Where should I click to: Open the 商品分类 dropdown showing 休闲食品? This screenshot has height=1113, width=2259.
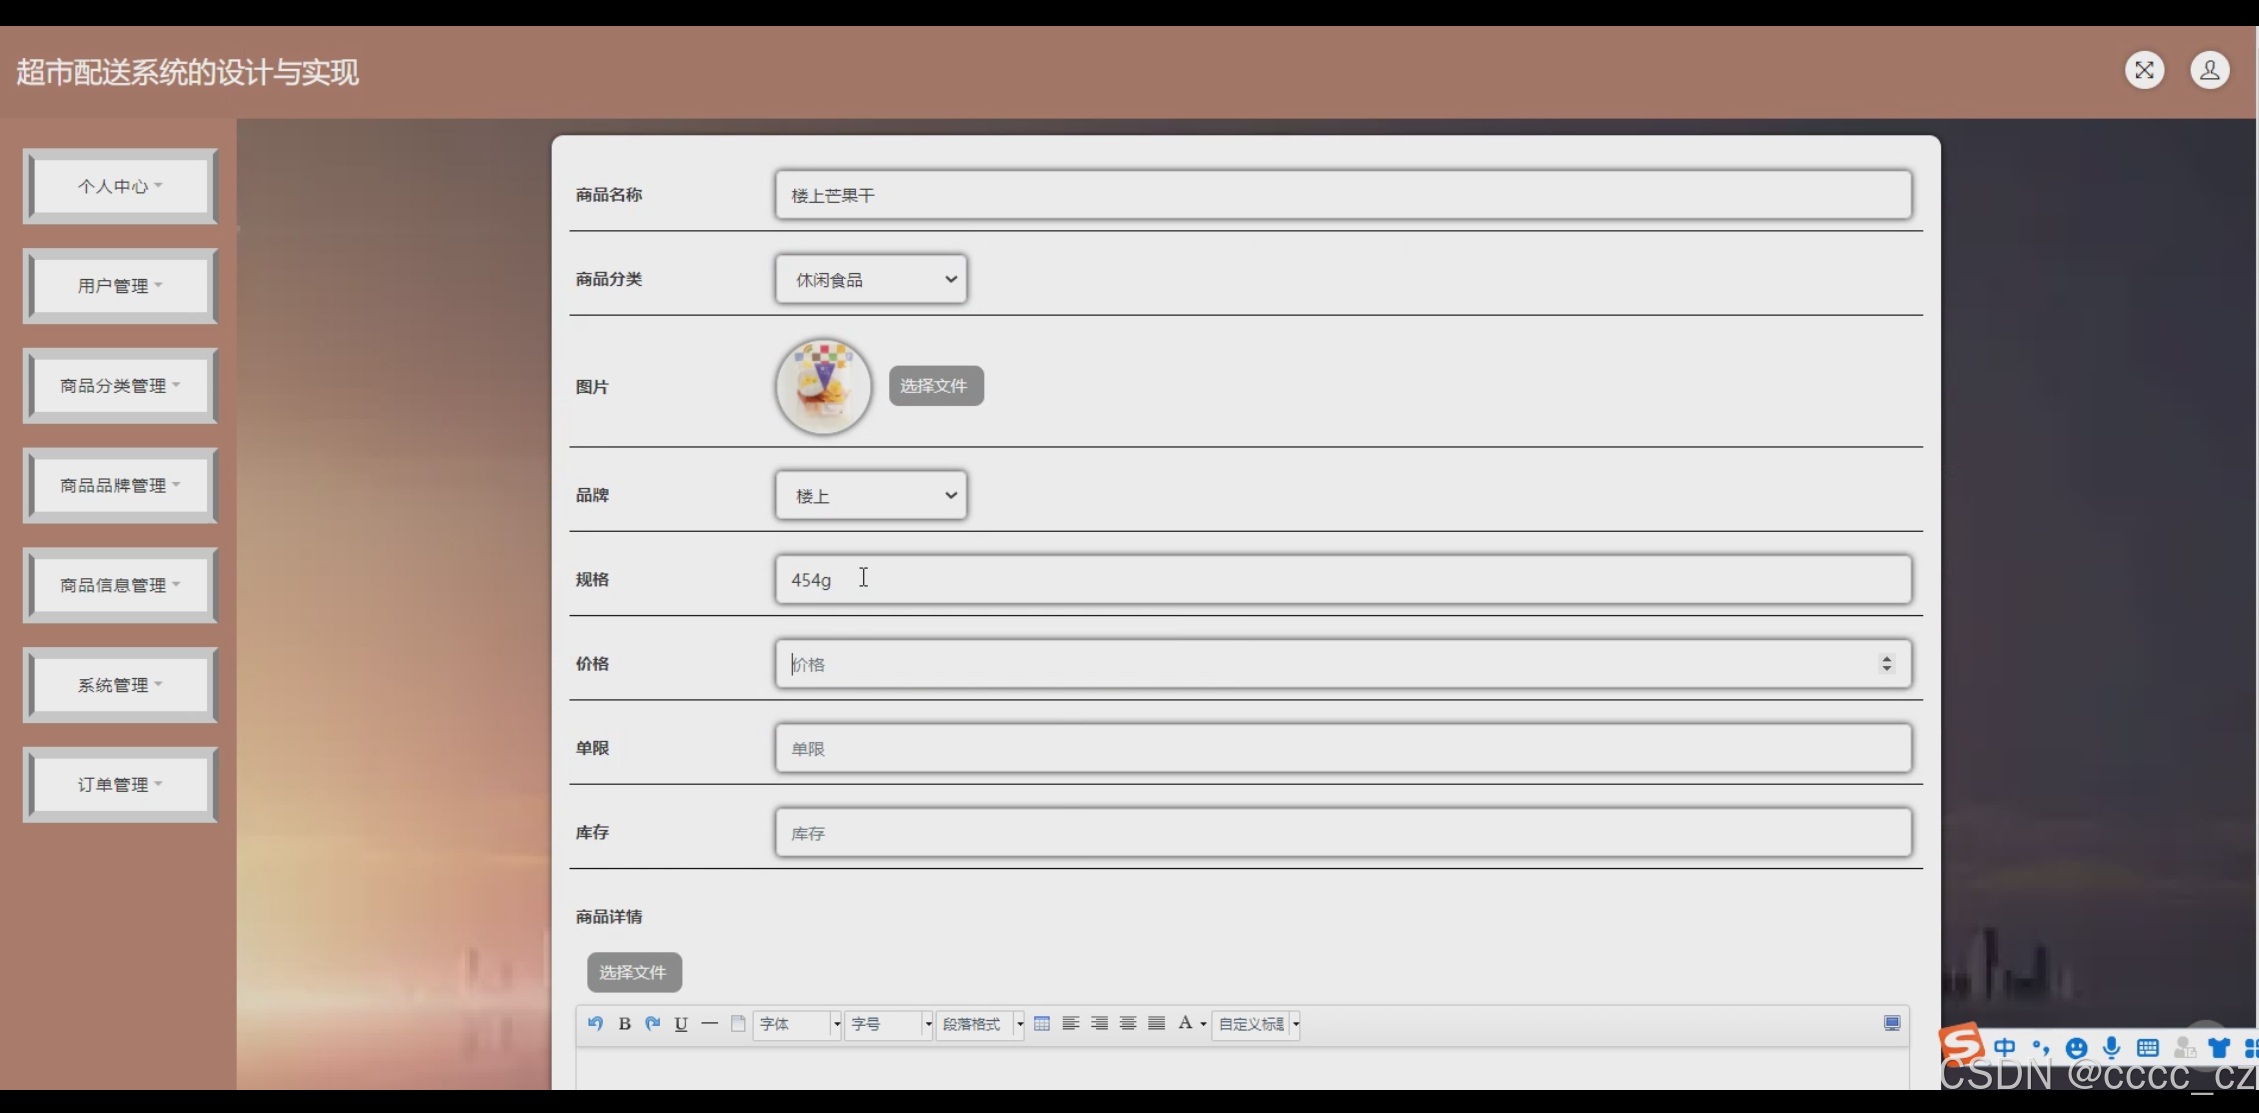(x=870, y=279)
